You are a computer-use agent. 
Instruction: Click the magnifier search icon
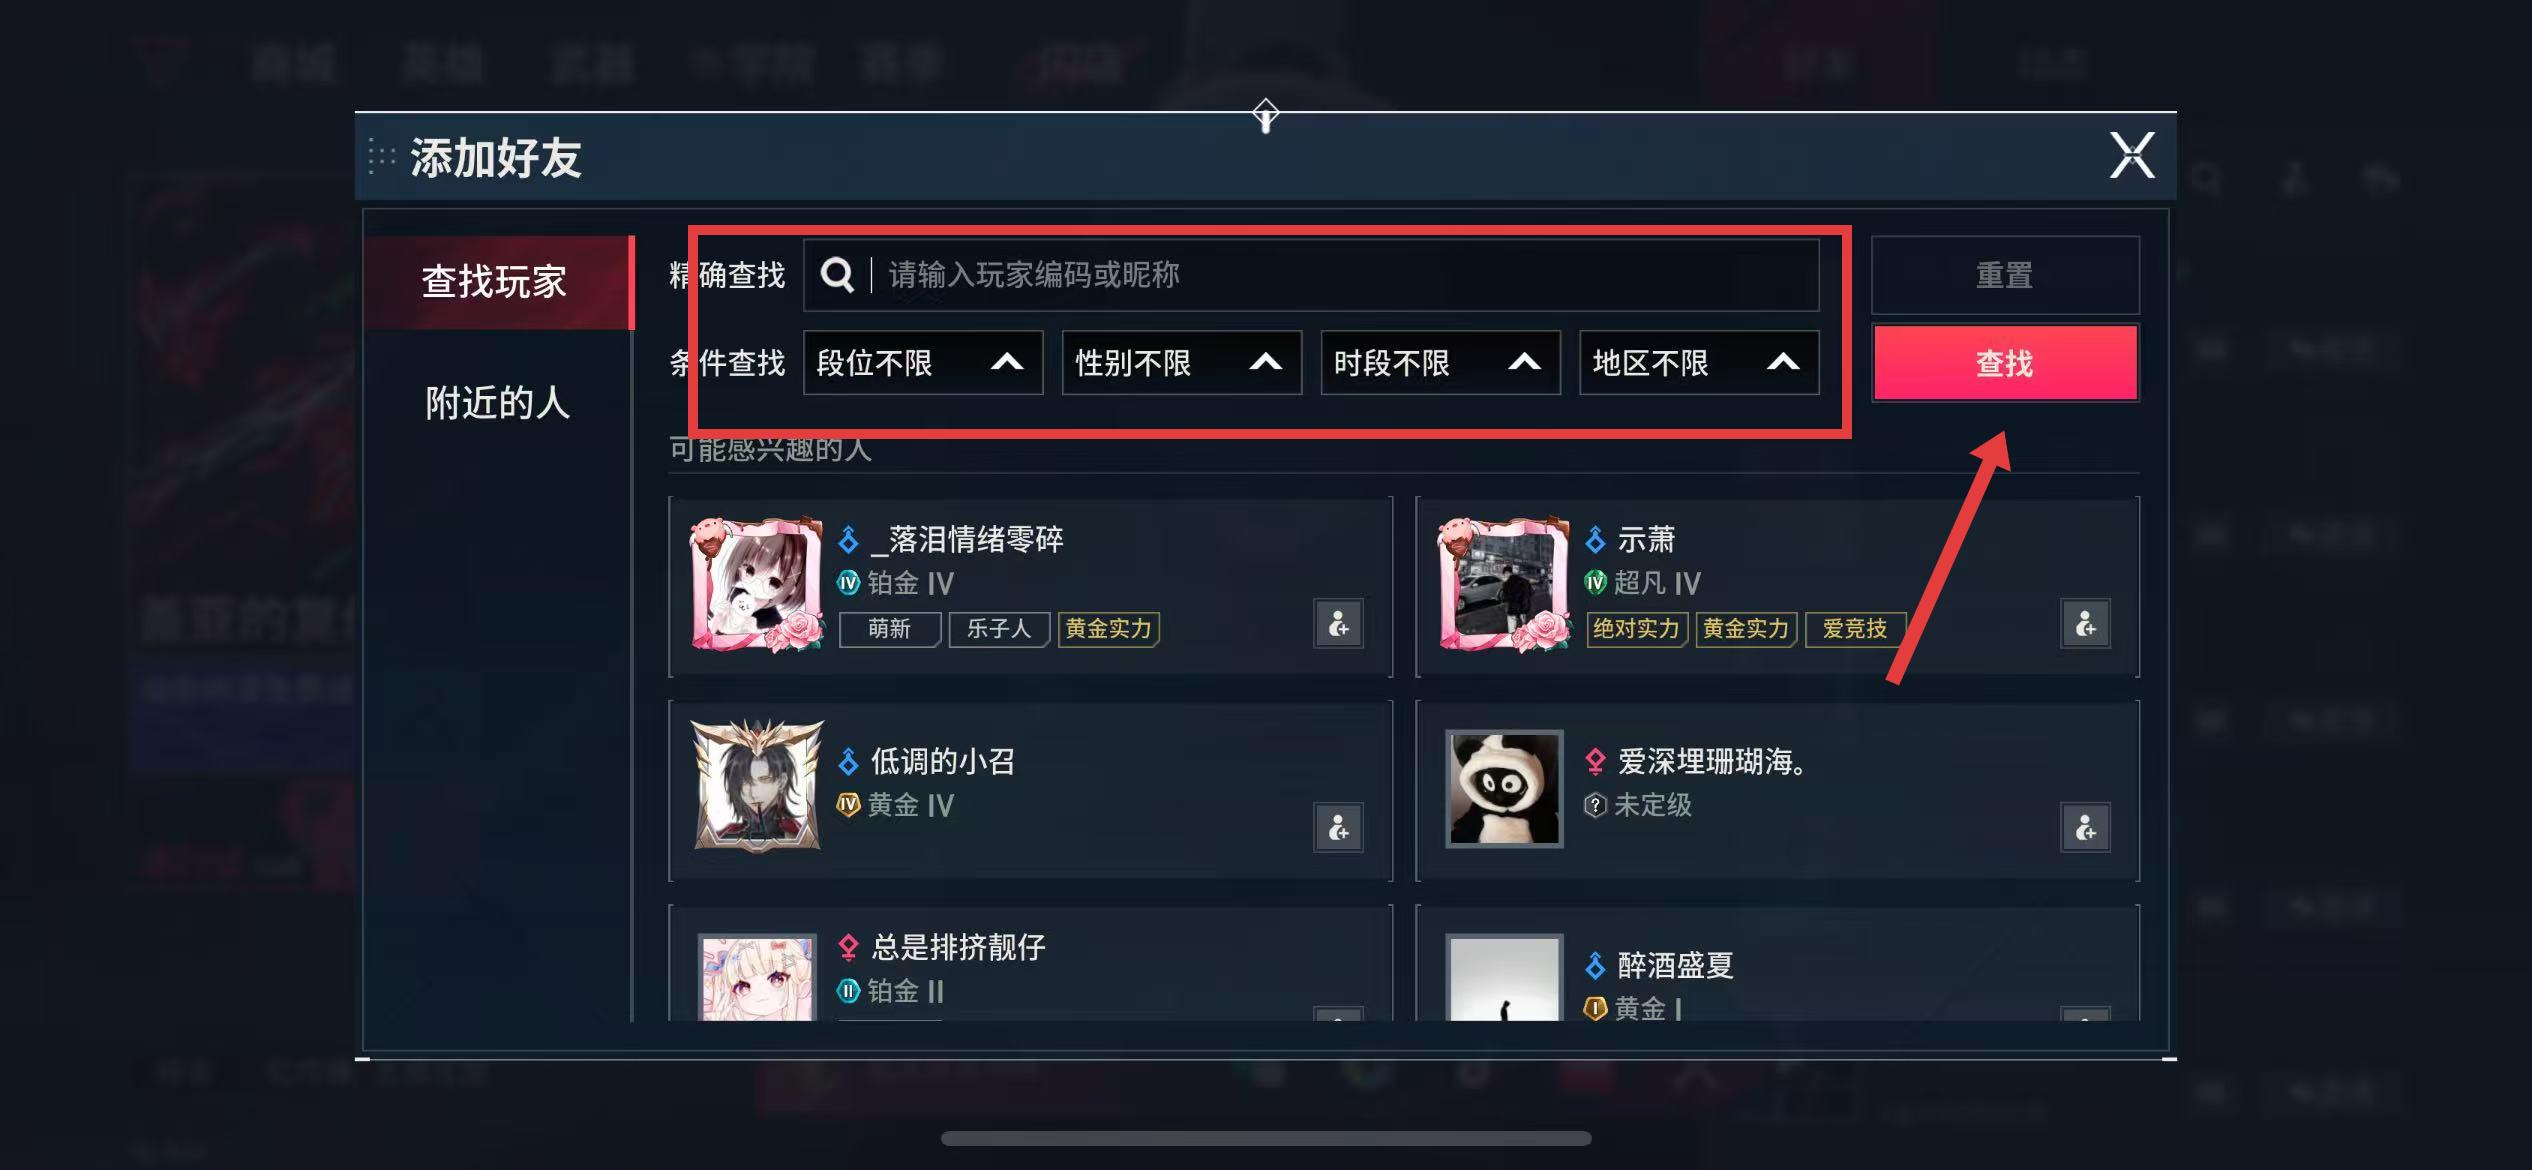[x=837, y=275]
